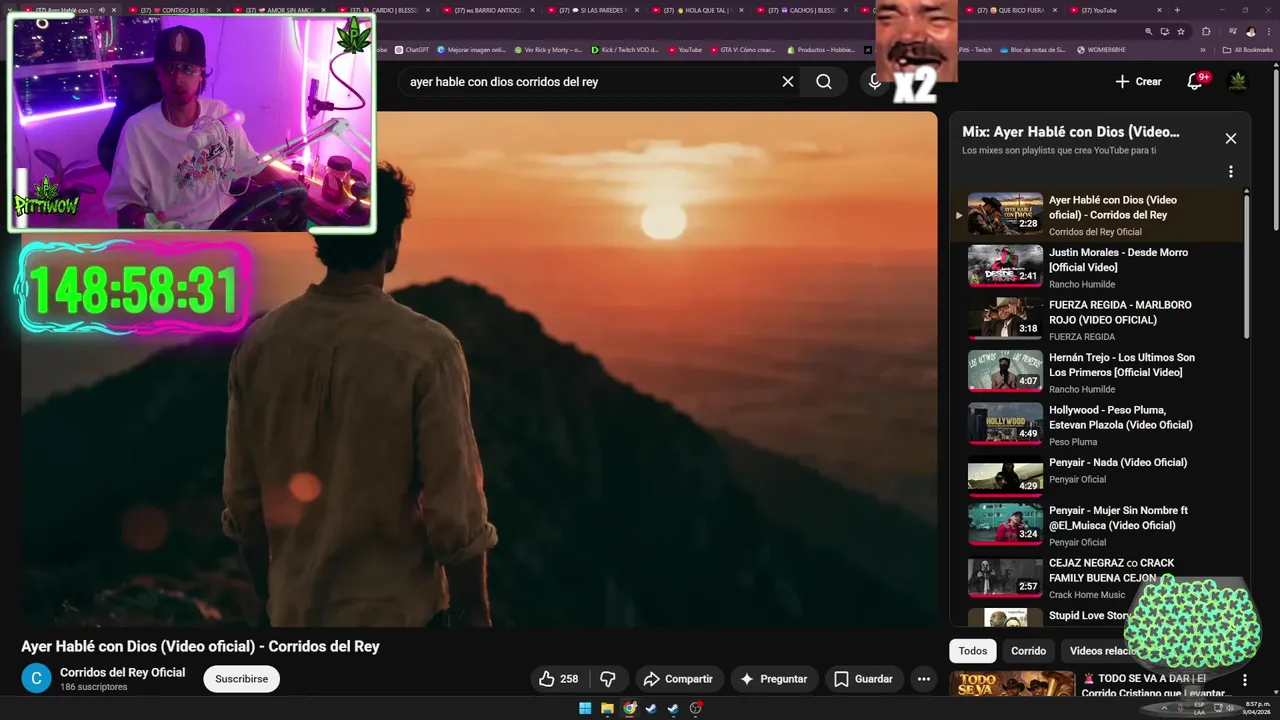1280x720 pixels.
Task: Click the Preguntar ask button
Action: coord(774,679)
